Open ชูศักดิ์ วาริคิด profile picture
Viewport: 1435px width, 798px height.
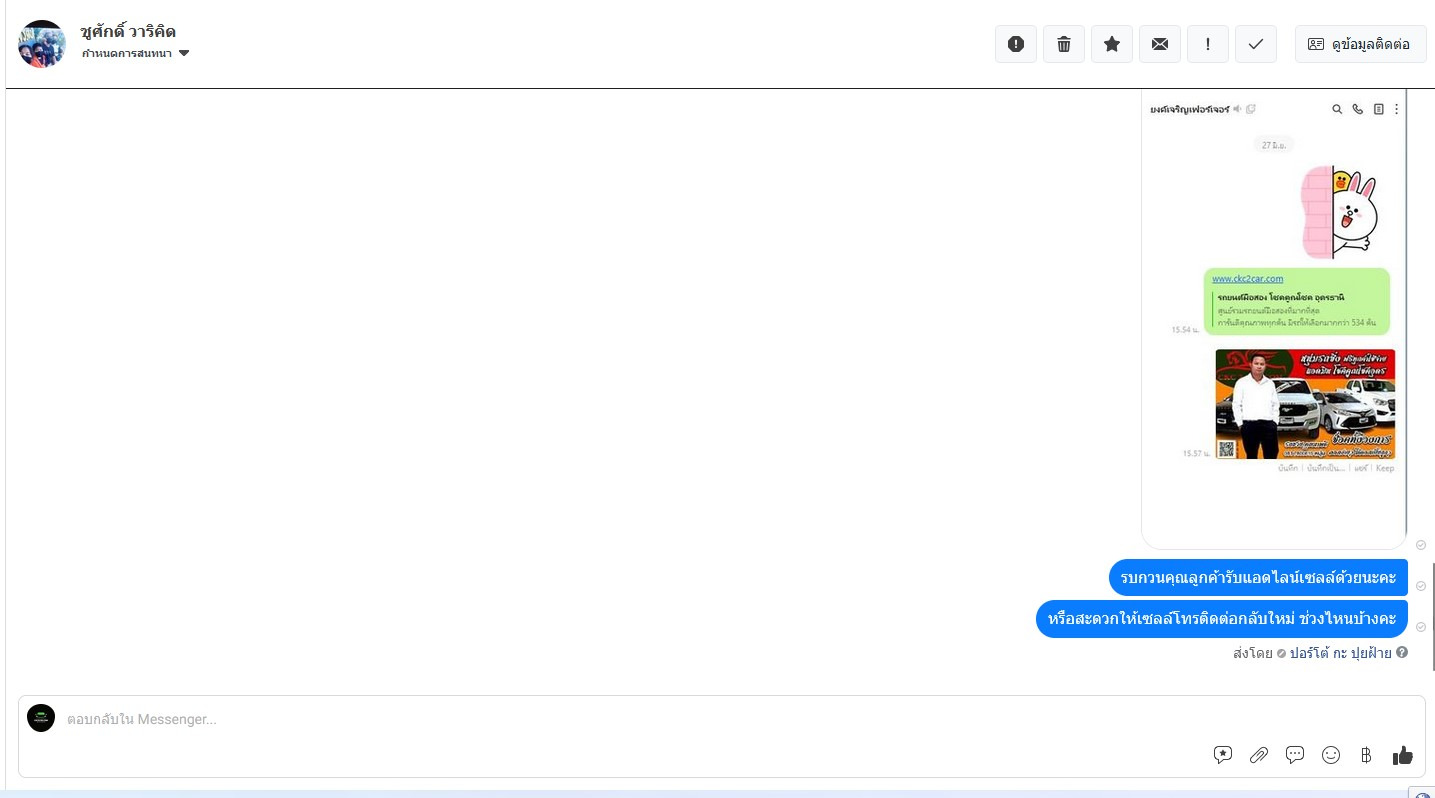click(42, 44)
